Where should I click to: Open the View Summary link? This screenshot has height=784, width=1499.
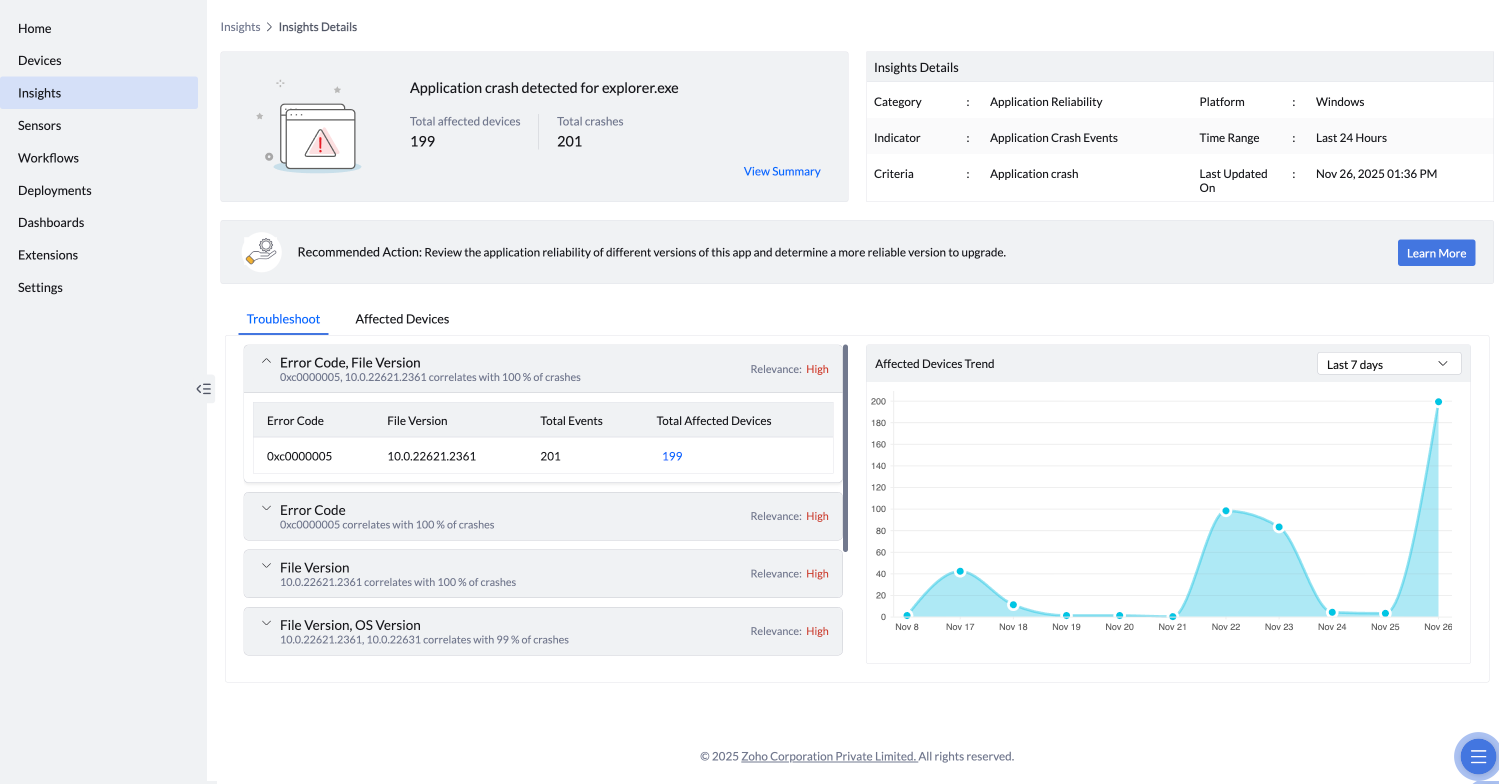[781, 171]
